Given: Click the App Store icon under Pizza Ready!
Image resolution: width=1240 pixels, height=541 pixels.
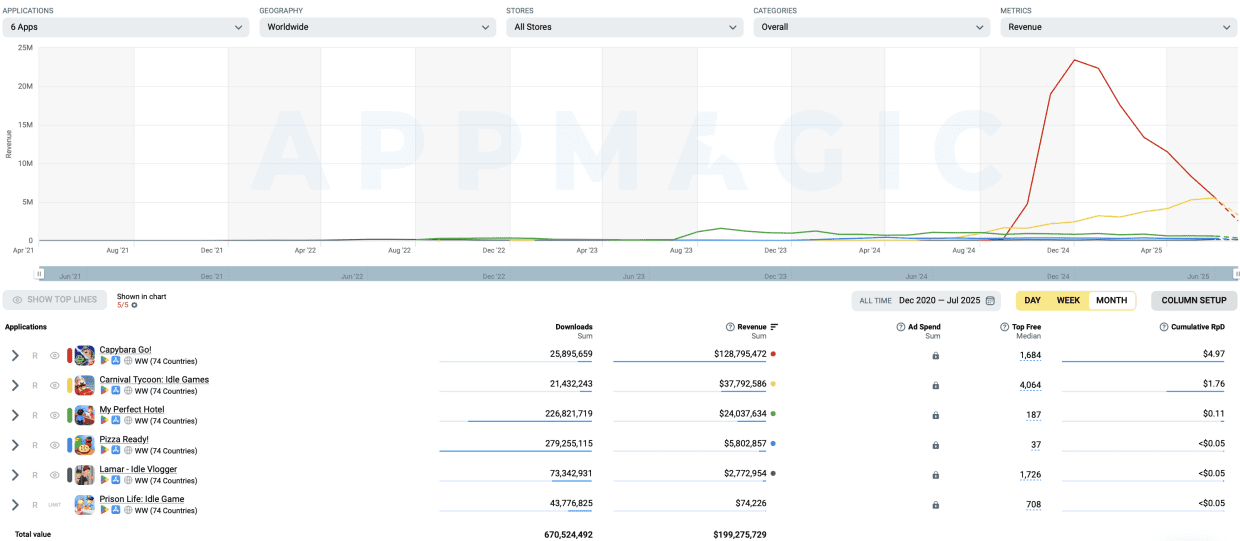Looking at the screenshot, I should pos(116,451).
